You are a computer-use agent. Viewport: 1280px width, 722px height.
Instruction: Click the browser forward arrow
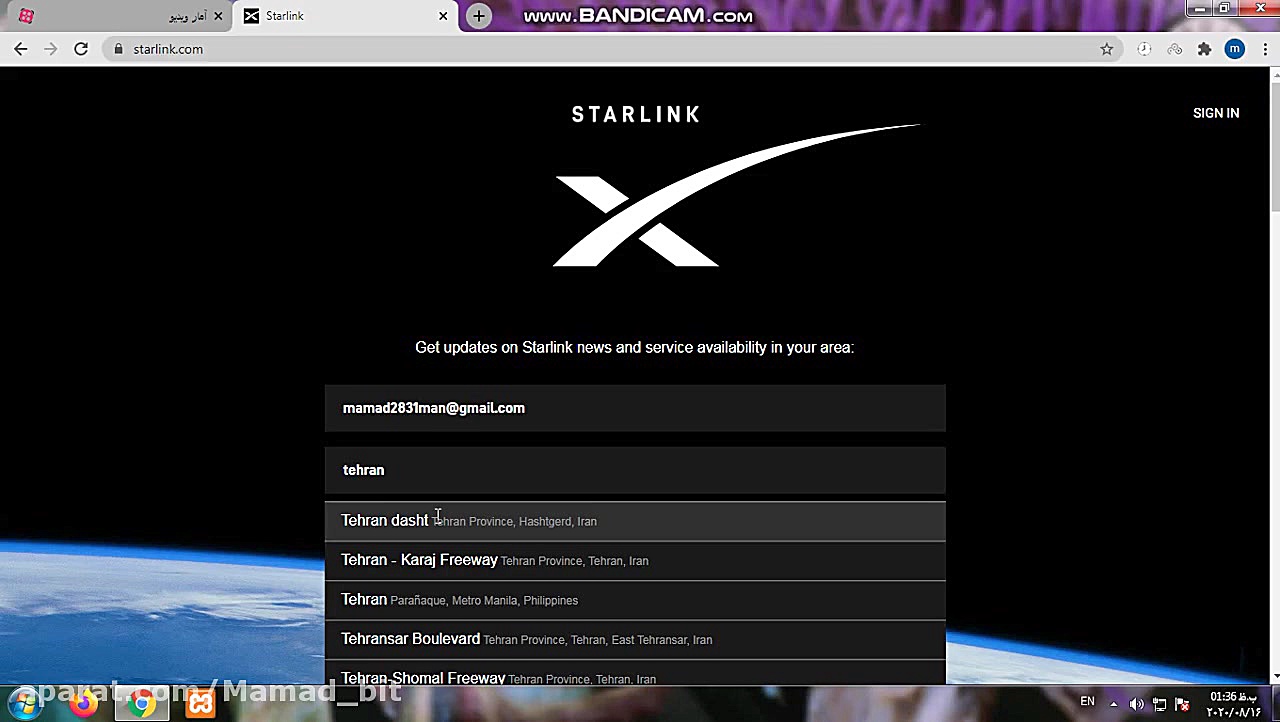51,49
